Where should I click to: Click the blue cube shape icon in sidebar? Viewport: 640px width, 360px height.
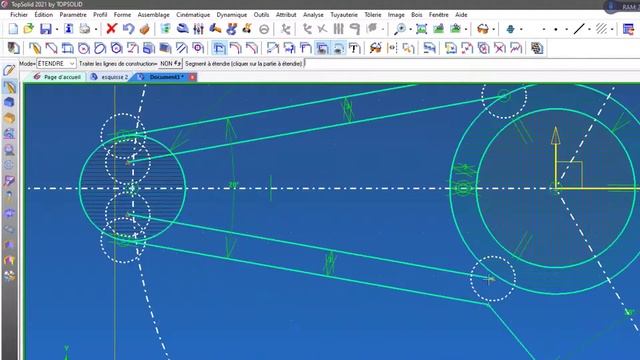tap(9, 102)
